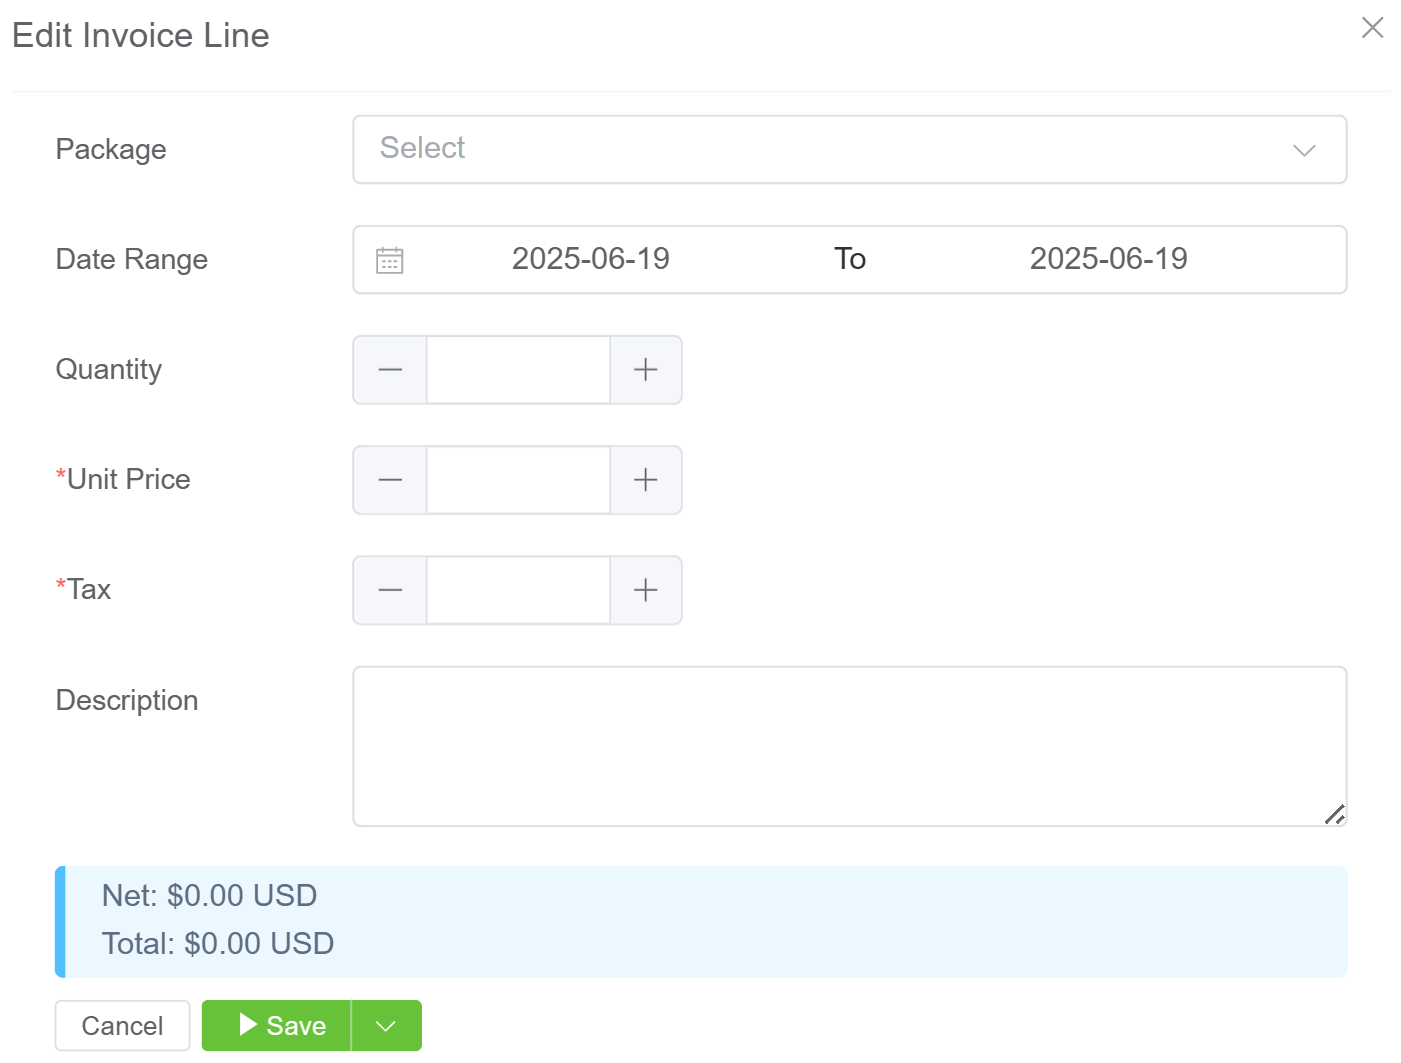Click the Quantity number input
Screen dimensions: 1401x1063
[x=518, y=370]
